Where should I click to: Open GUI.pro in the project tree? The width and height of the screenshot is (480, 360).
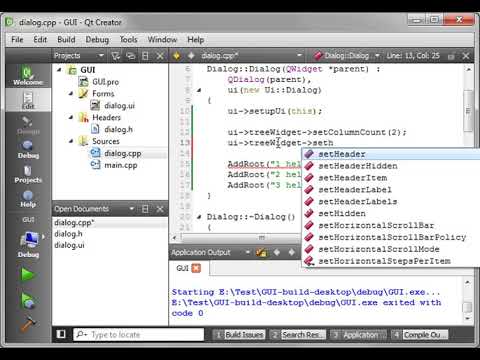tap(105, 82)
